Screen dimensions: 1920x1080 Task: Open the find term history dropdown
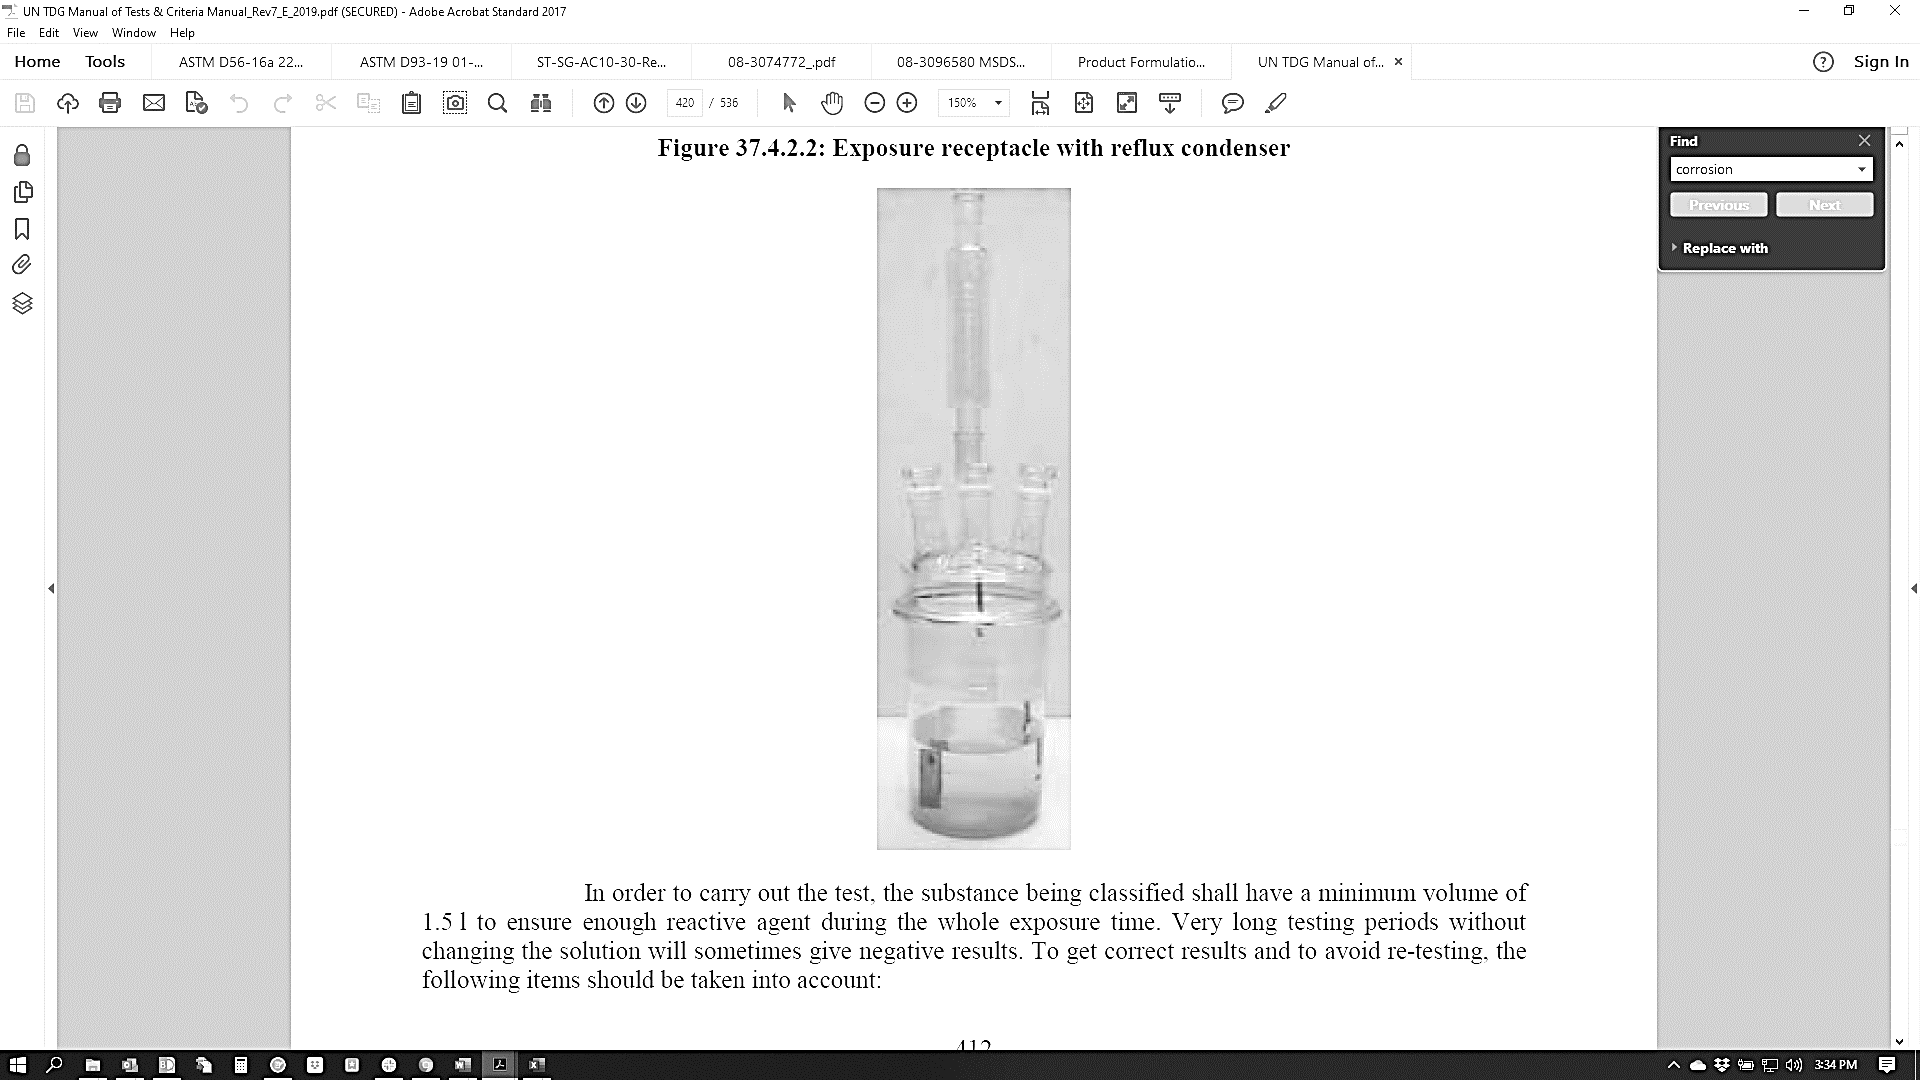(x=1861, y=169)
